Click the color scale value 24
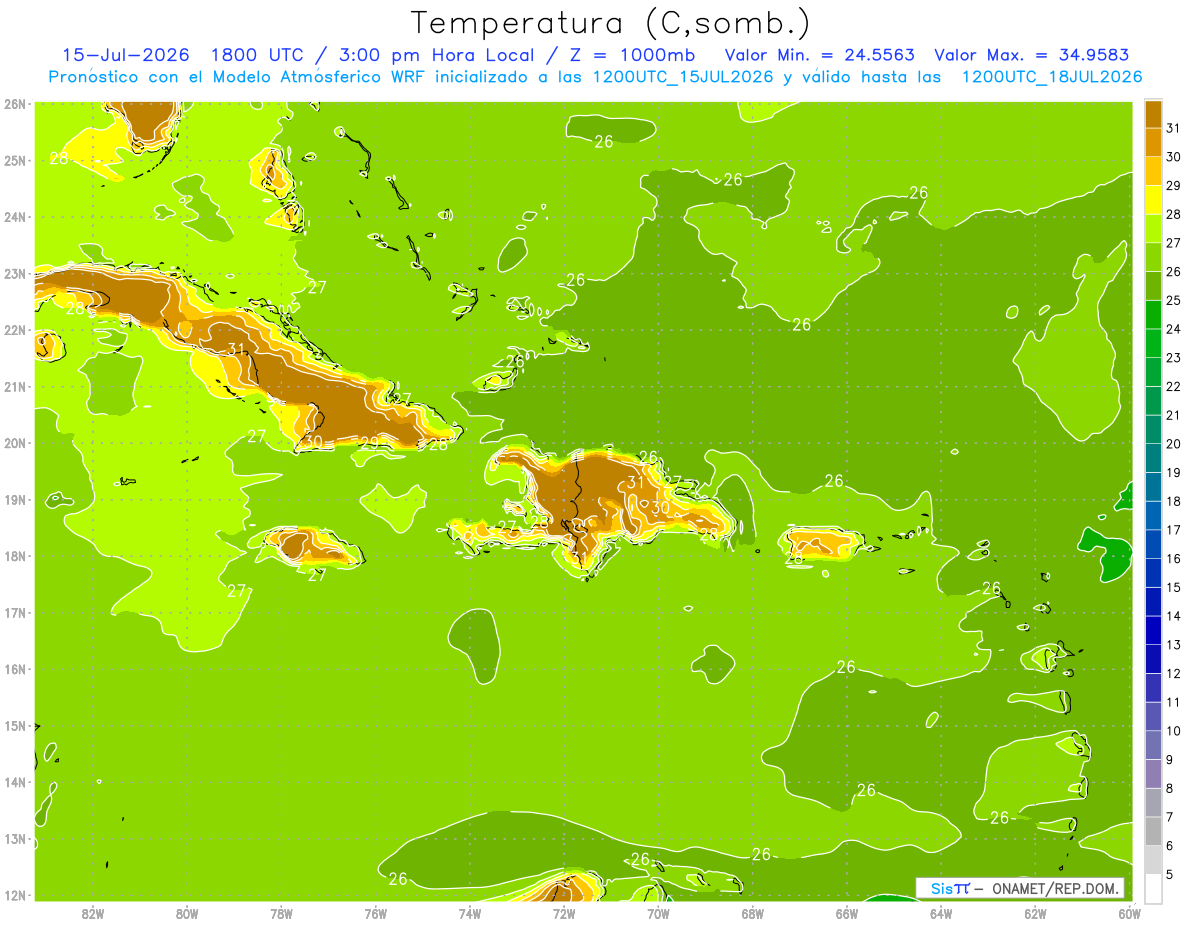The width and height of the screenshot is (1200, 927). [1173, 329]
